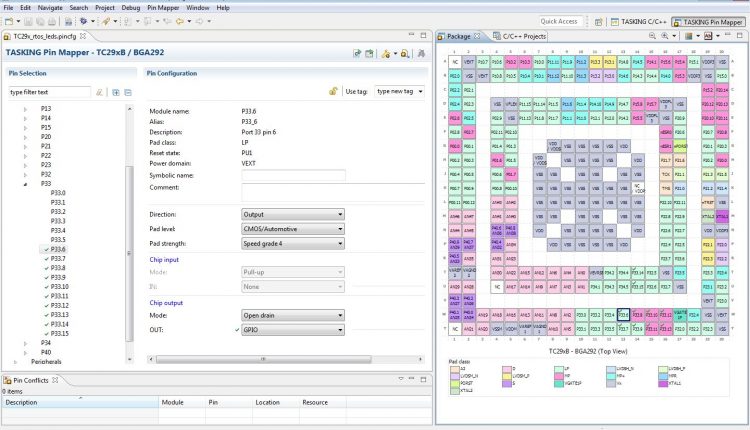Click the rightmost Pin Mapper header icon
Screen dimensions: 750x430
coord(421,54)
